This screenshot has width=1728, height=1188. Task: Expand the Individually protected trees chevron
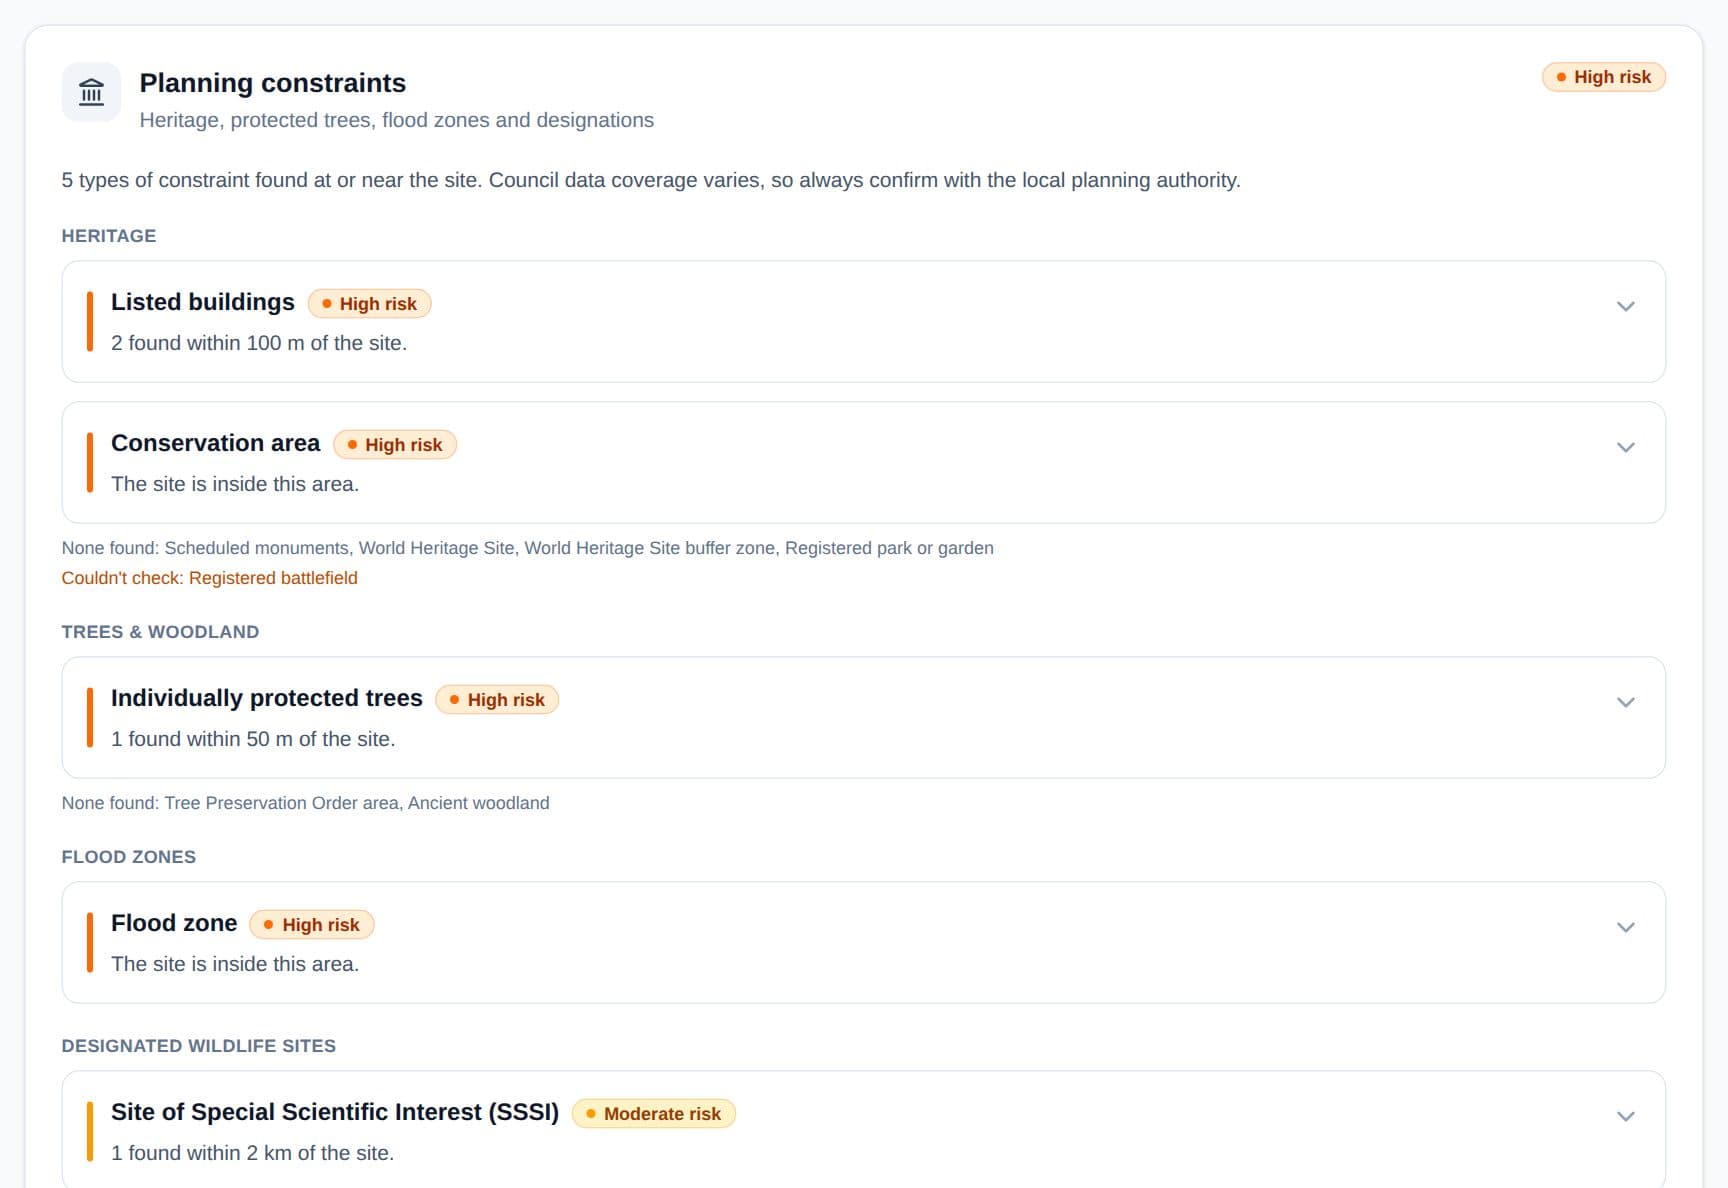click(1625, 702)
